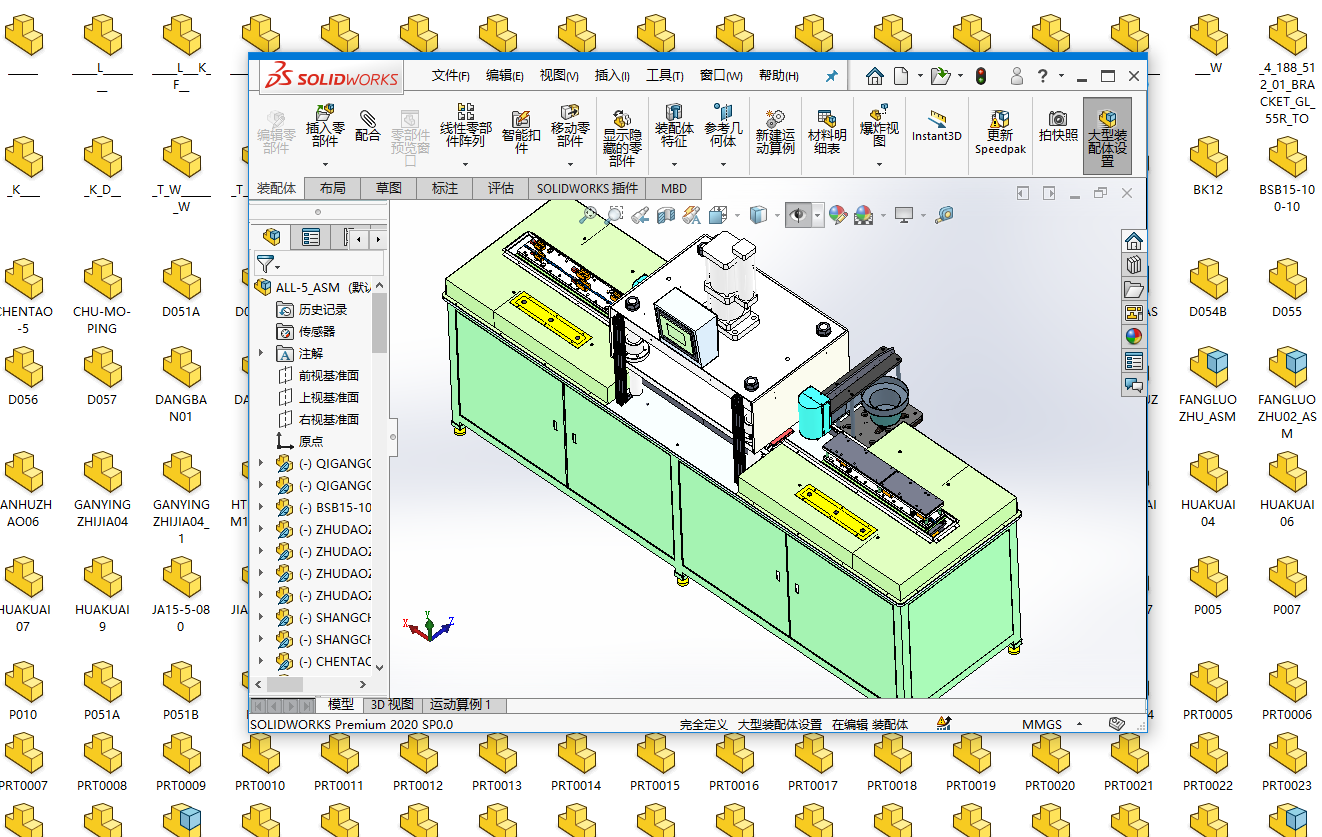This screenshot has height=837, width=1322.
Task: Create a new document via New icon
Action: tap(901, 76)
